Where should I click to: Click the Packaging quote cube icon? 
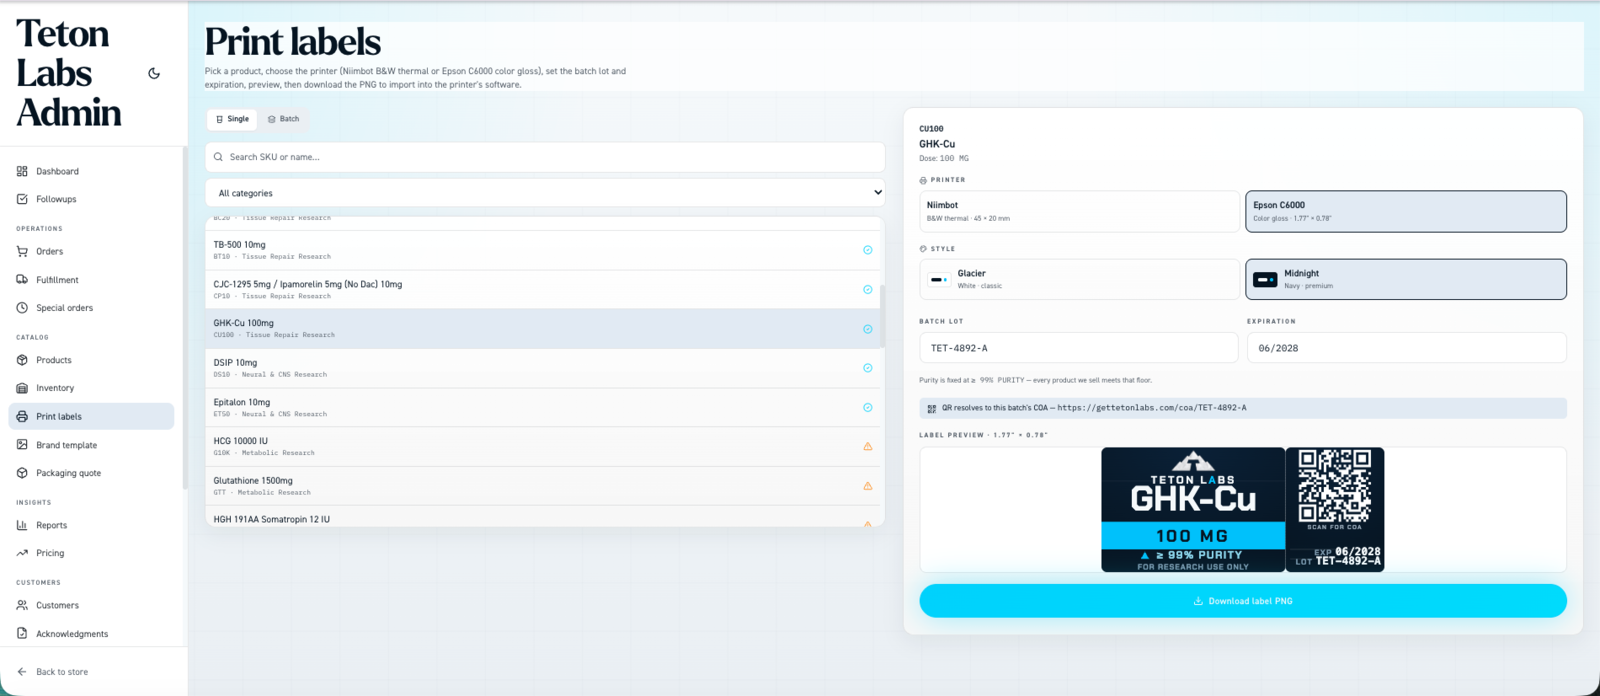[x=22, y=473]
